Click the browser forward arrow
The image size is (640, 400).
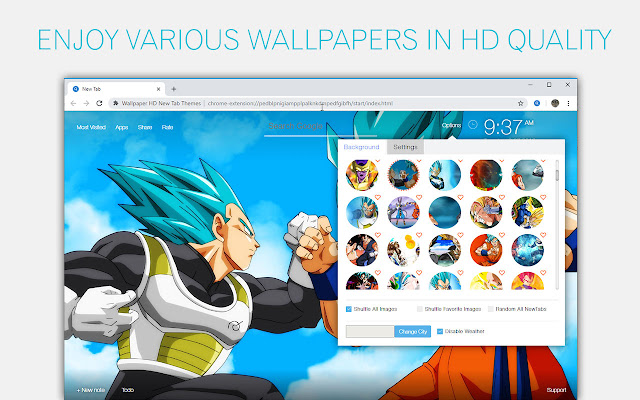pos(86,103)
